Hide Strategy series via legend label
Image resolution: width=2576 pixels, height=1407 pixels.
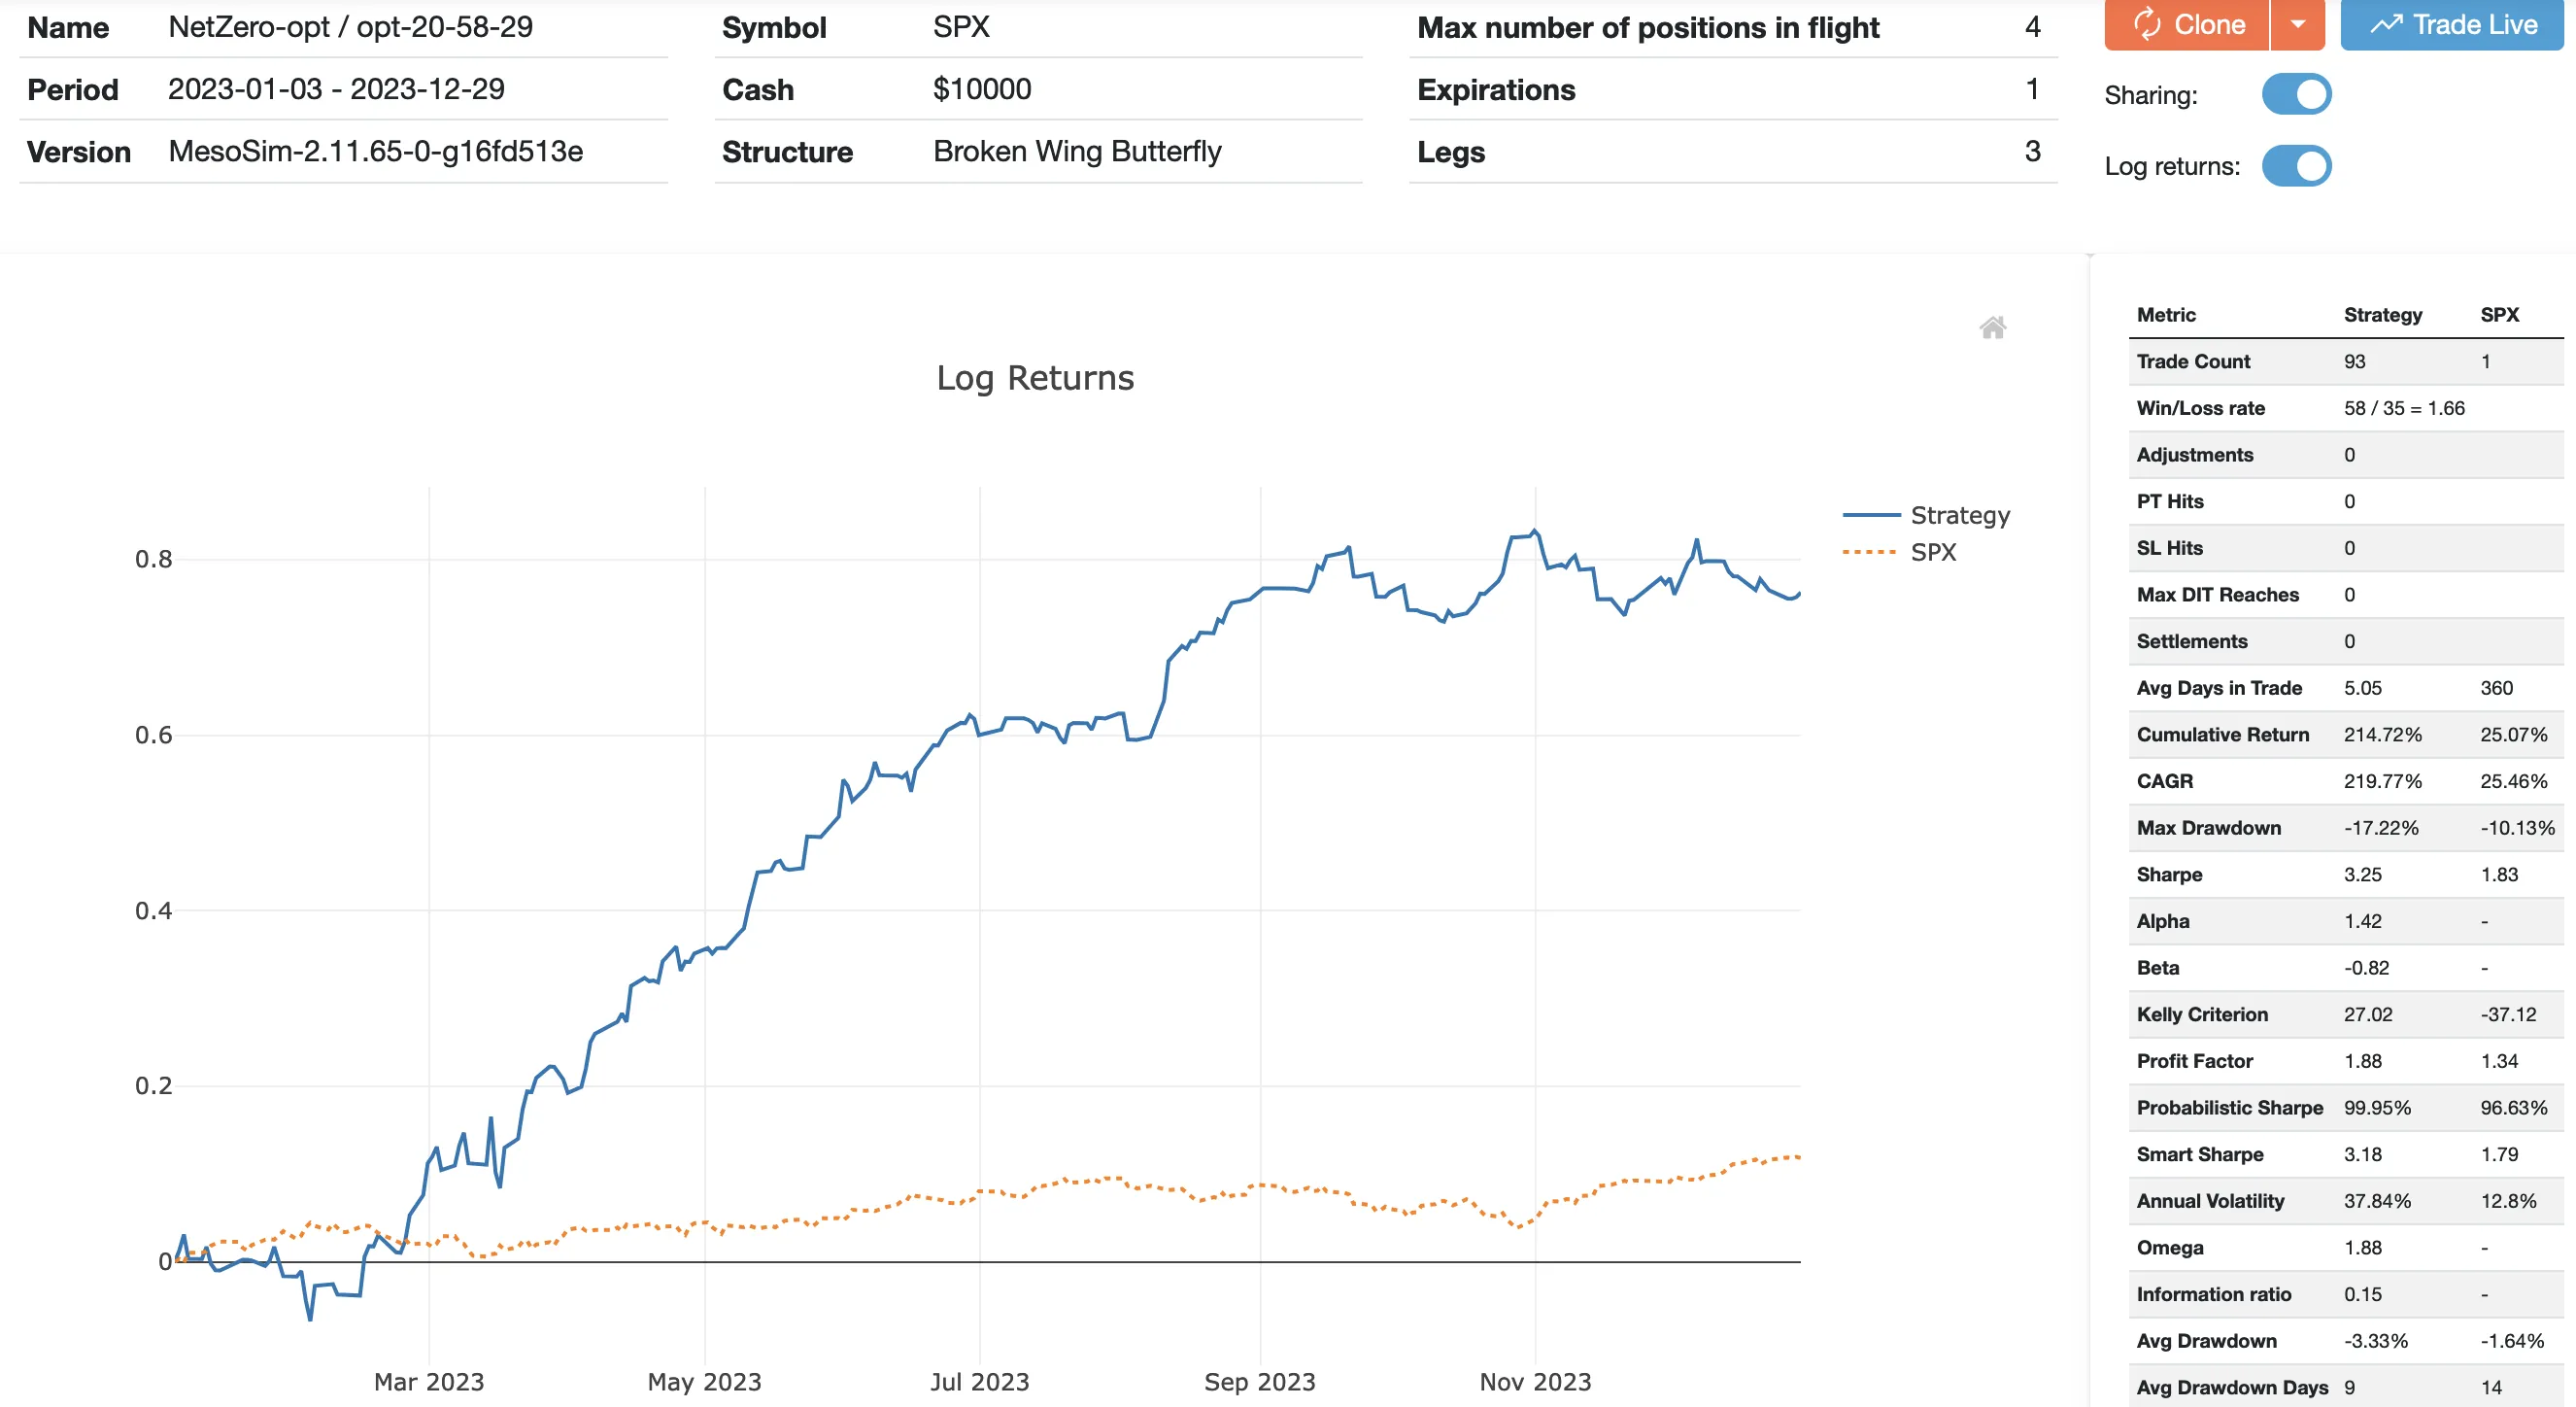coord(1959,515)
